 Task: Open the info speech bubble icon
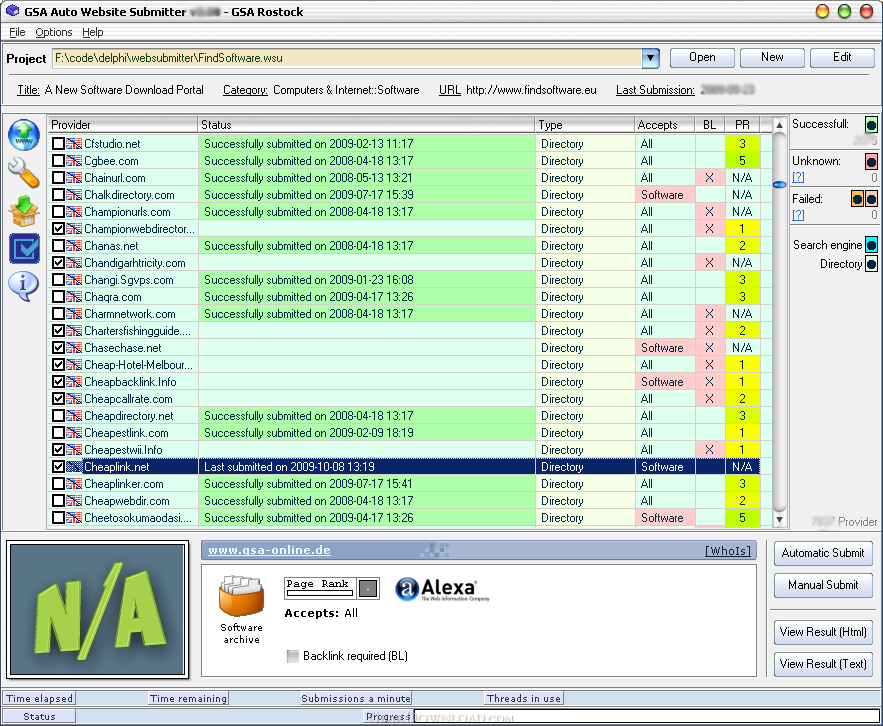pos(23,286)
